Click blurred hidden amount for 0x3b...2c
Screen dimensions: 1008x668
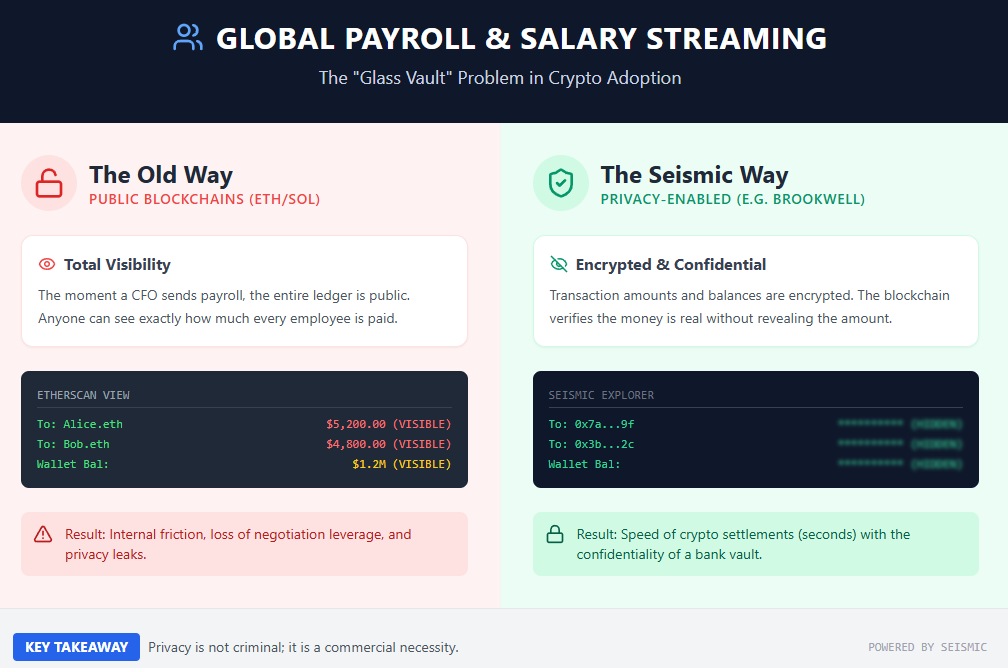900,444
